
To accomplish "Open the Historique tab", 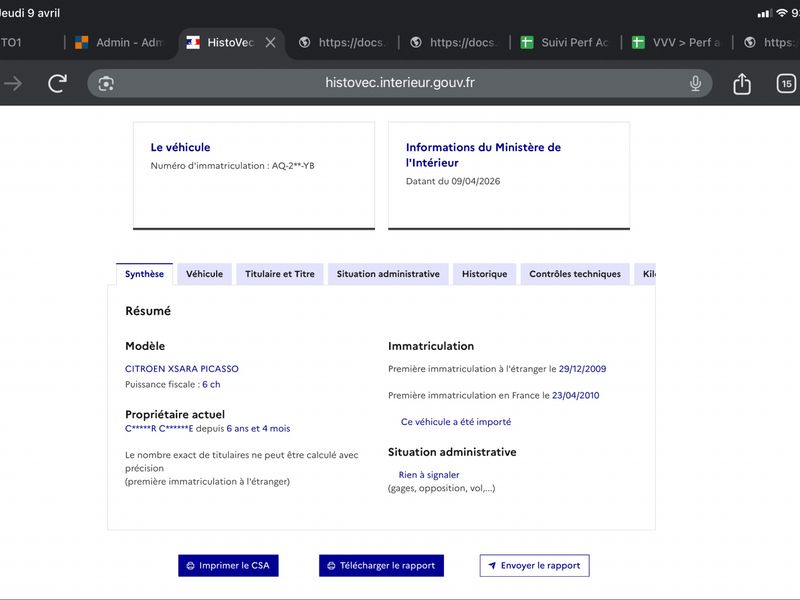I will tap(484, 274).
